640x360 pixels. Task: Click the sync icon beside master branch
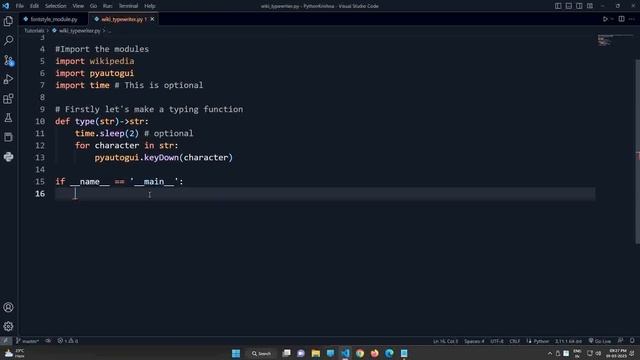[48, 341]
